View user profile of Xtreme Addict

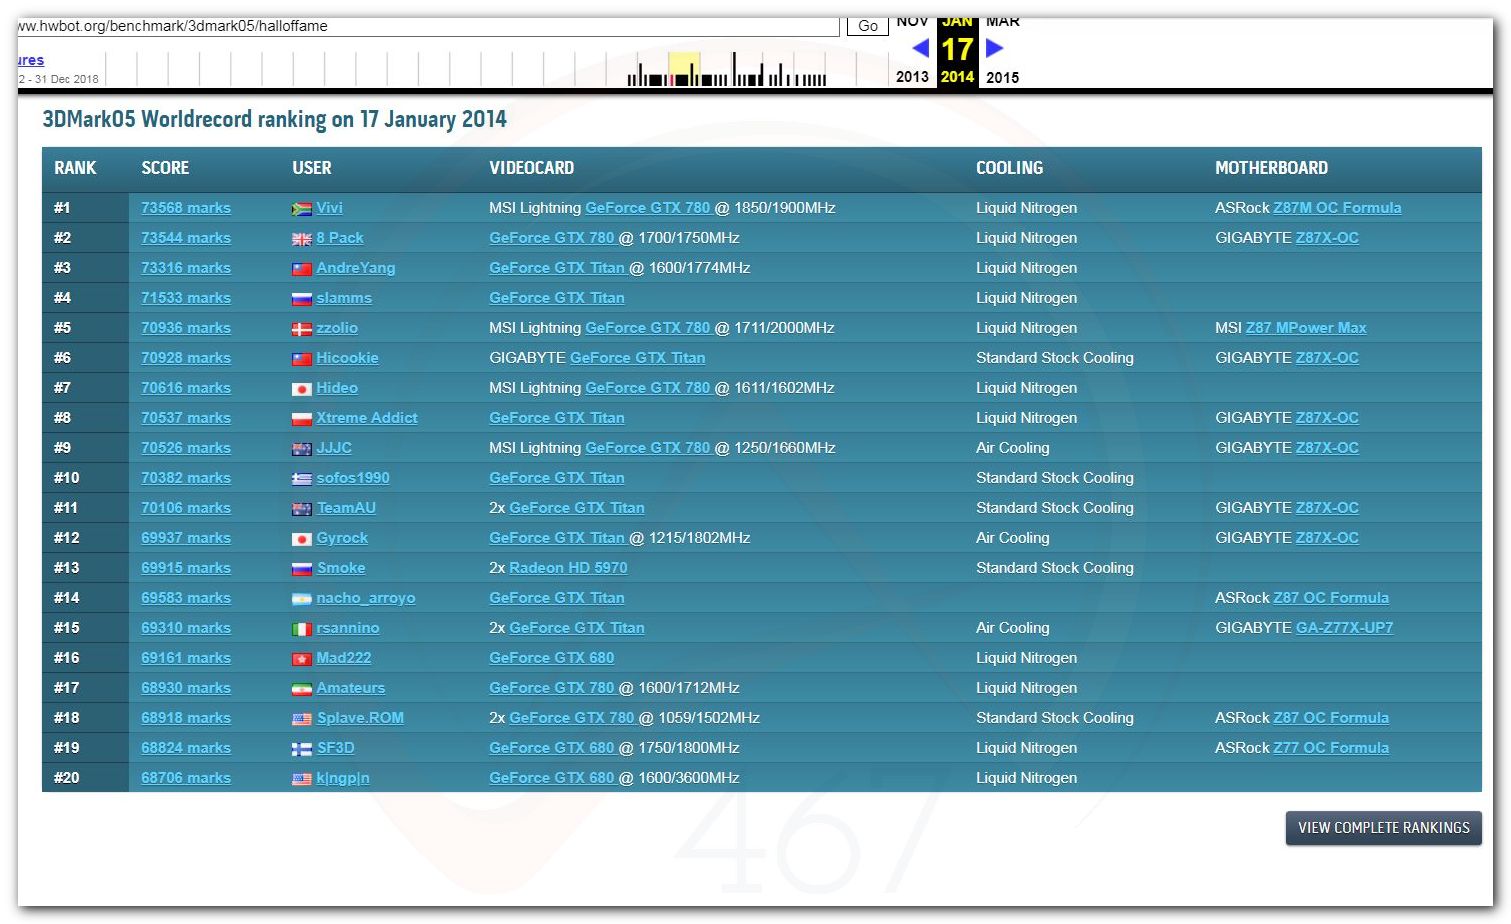(x=367, y=418)
